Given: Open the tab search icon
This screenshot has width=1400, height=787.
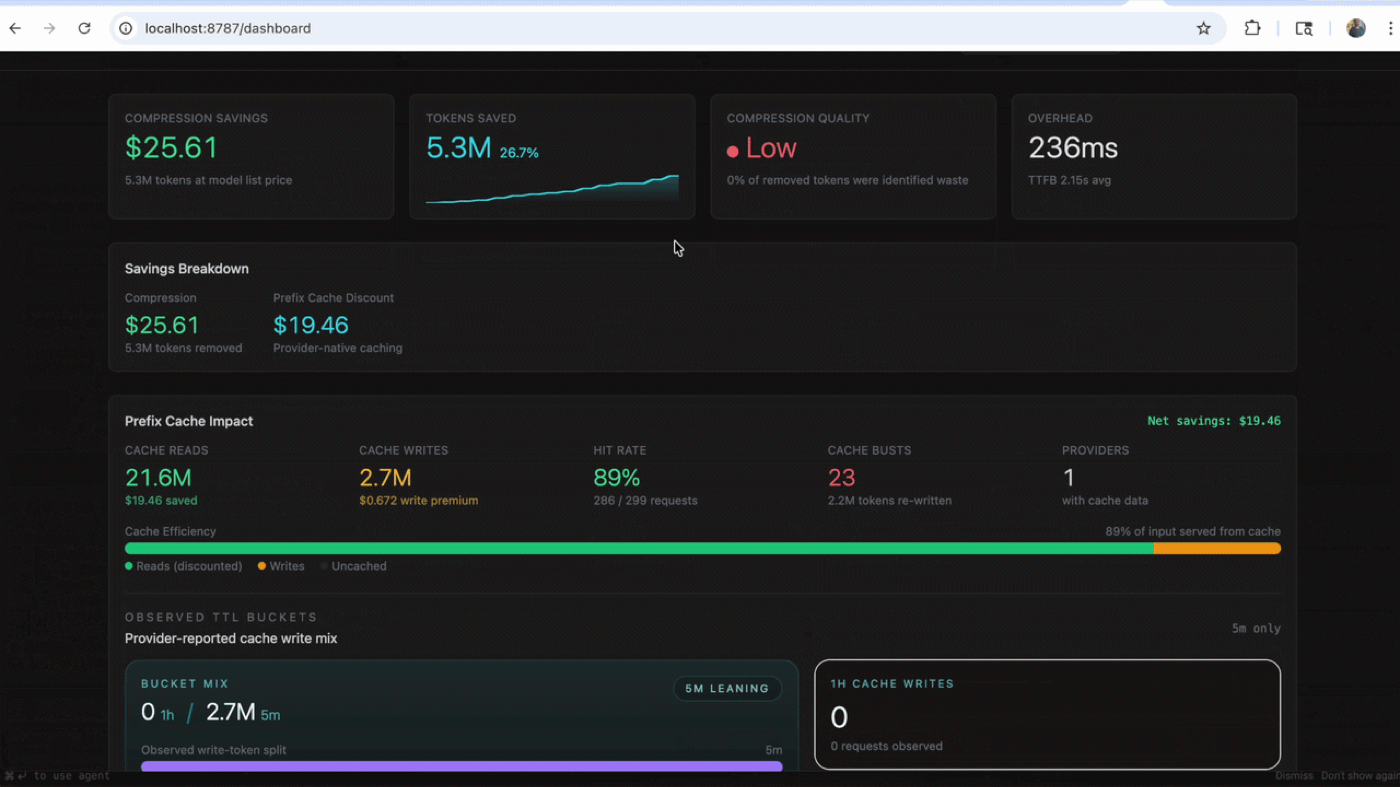Looking at the screenshot, I should (1304, 28).
